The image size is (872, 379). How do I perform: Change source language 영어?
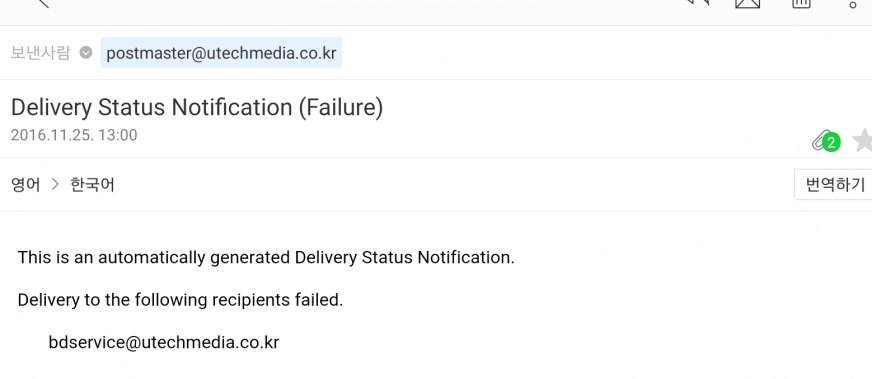[26, 184]
